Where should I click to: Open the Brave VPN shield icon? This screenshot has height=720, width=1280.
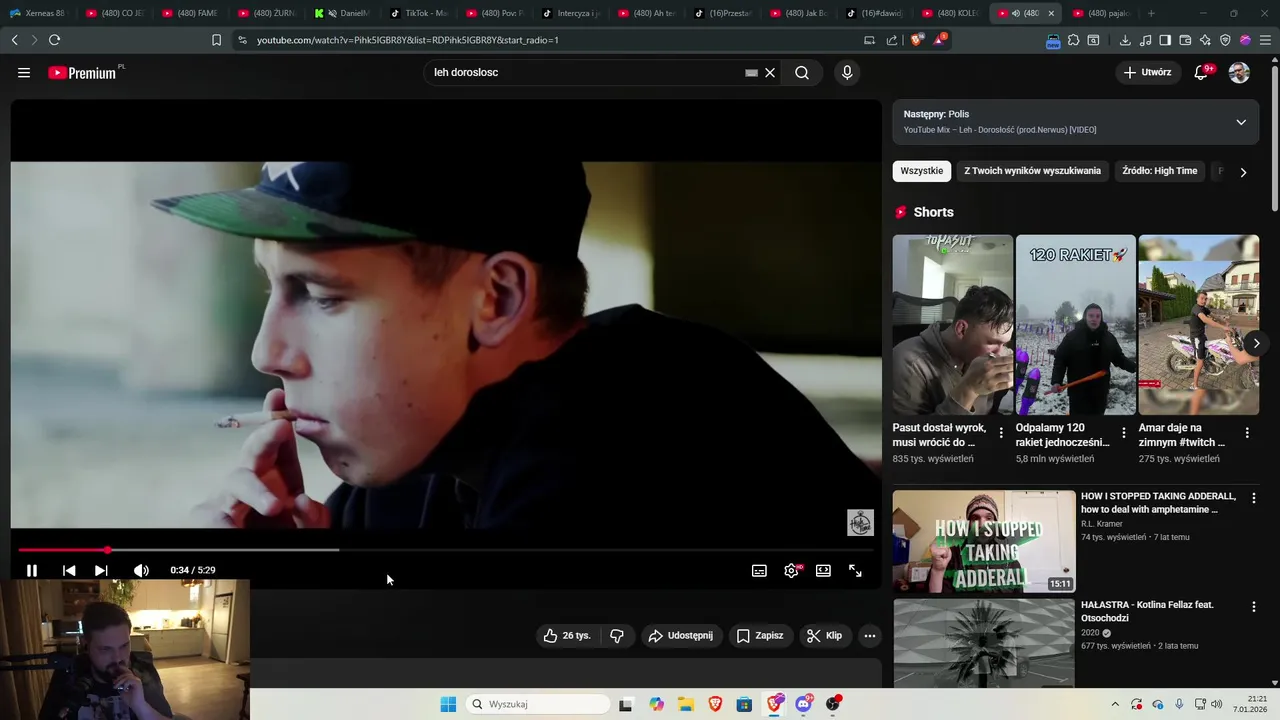[1225, 40]
